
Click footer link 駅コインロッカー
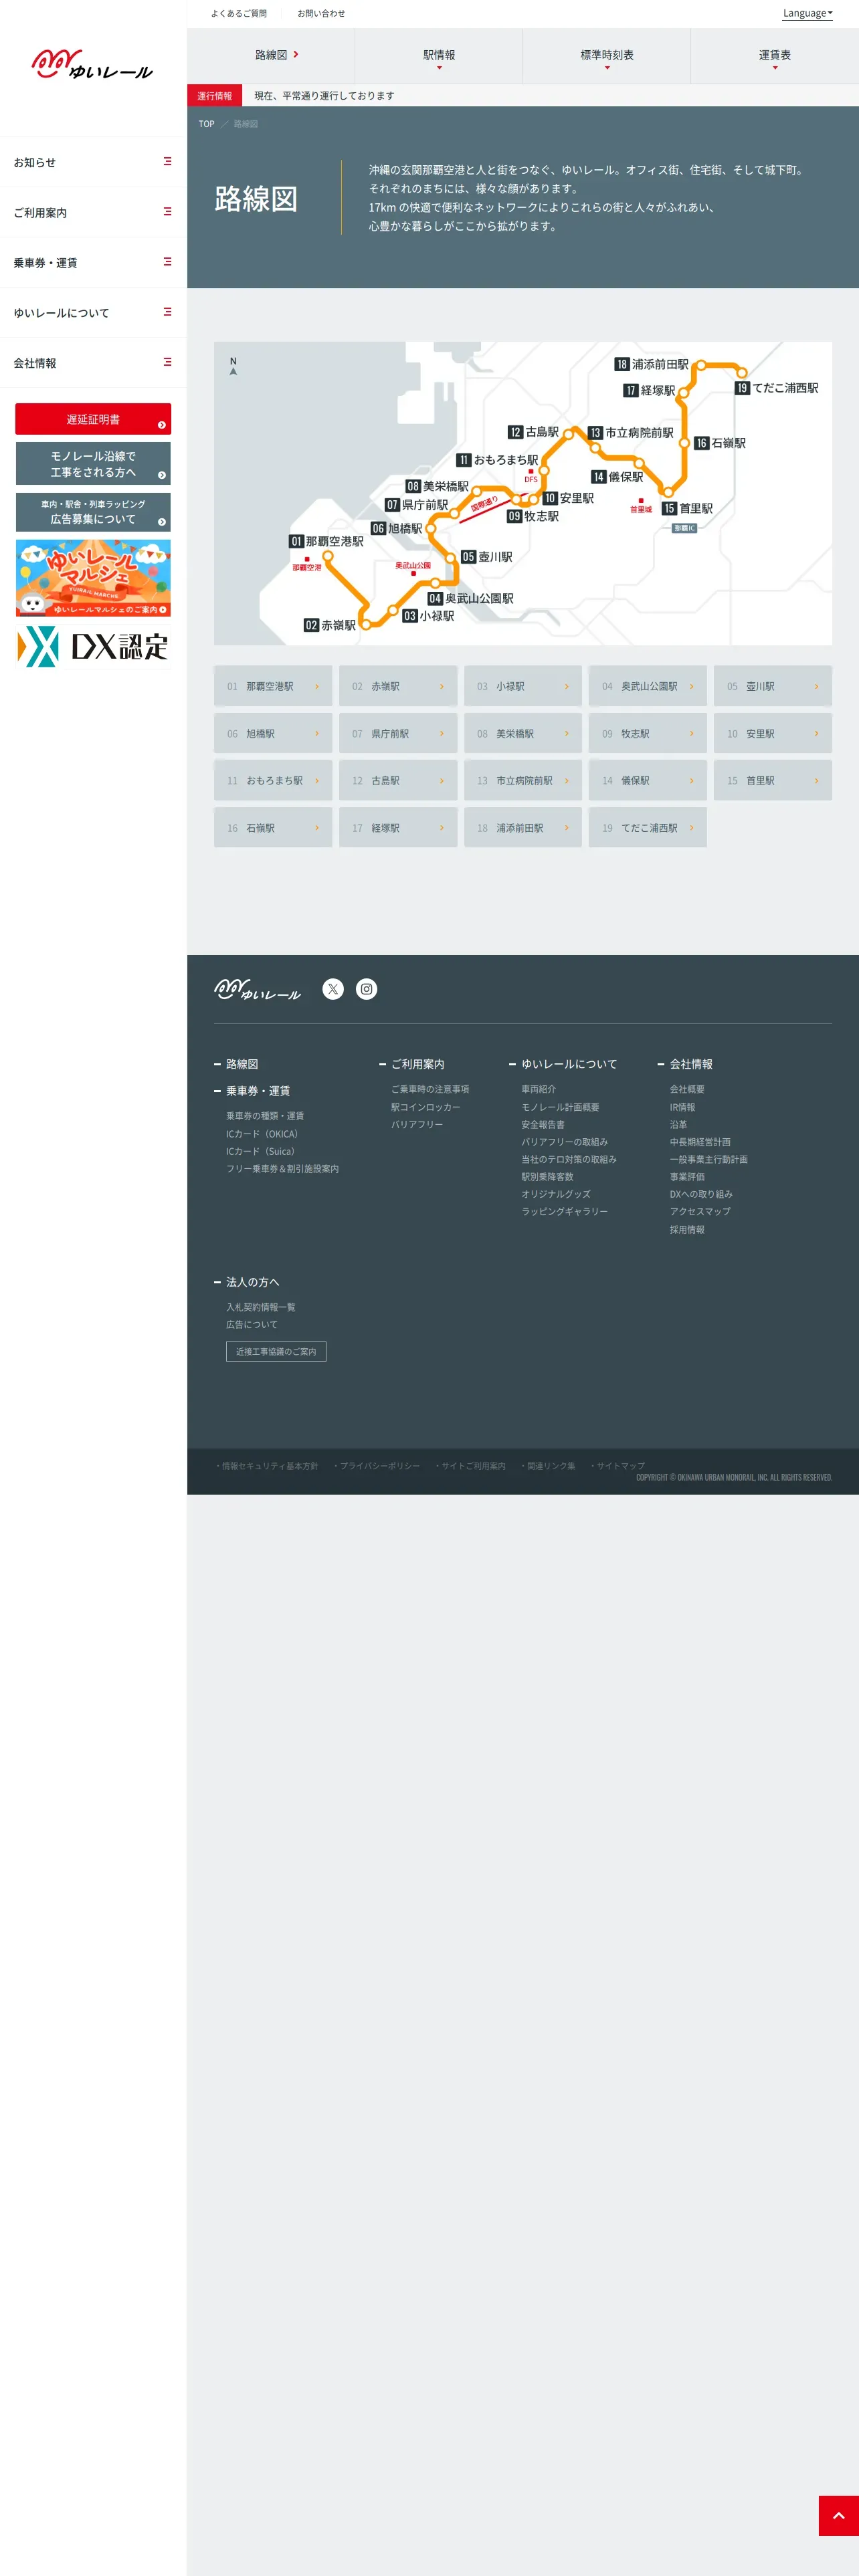(426, 1107)
